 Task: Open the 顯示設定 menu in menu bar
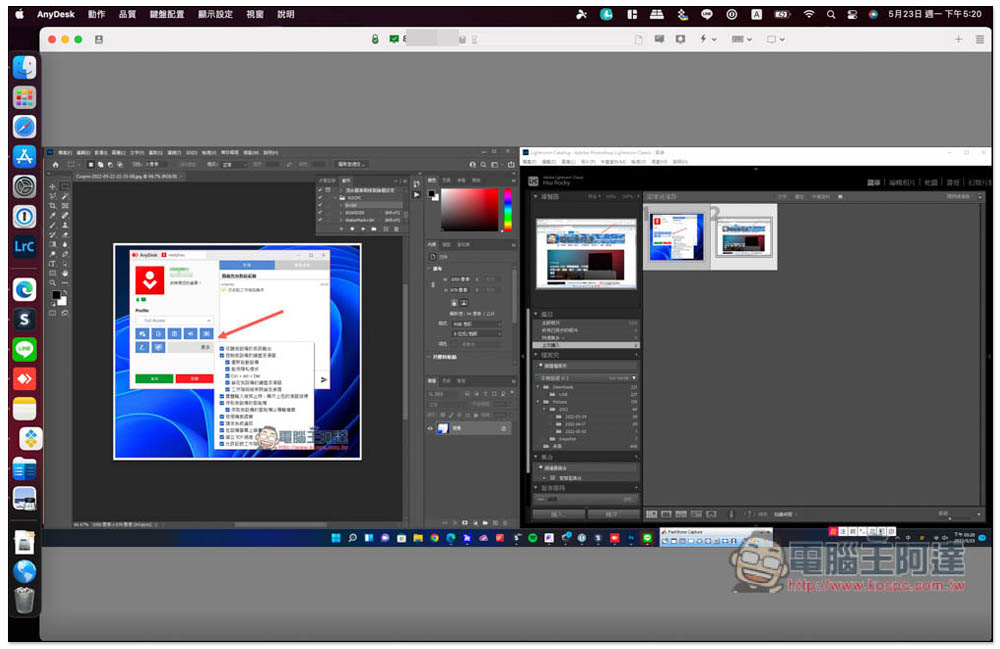coord(215,14)
